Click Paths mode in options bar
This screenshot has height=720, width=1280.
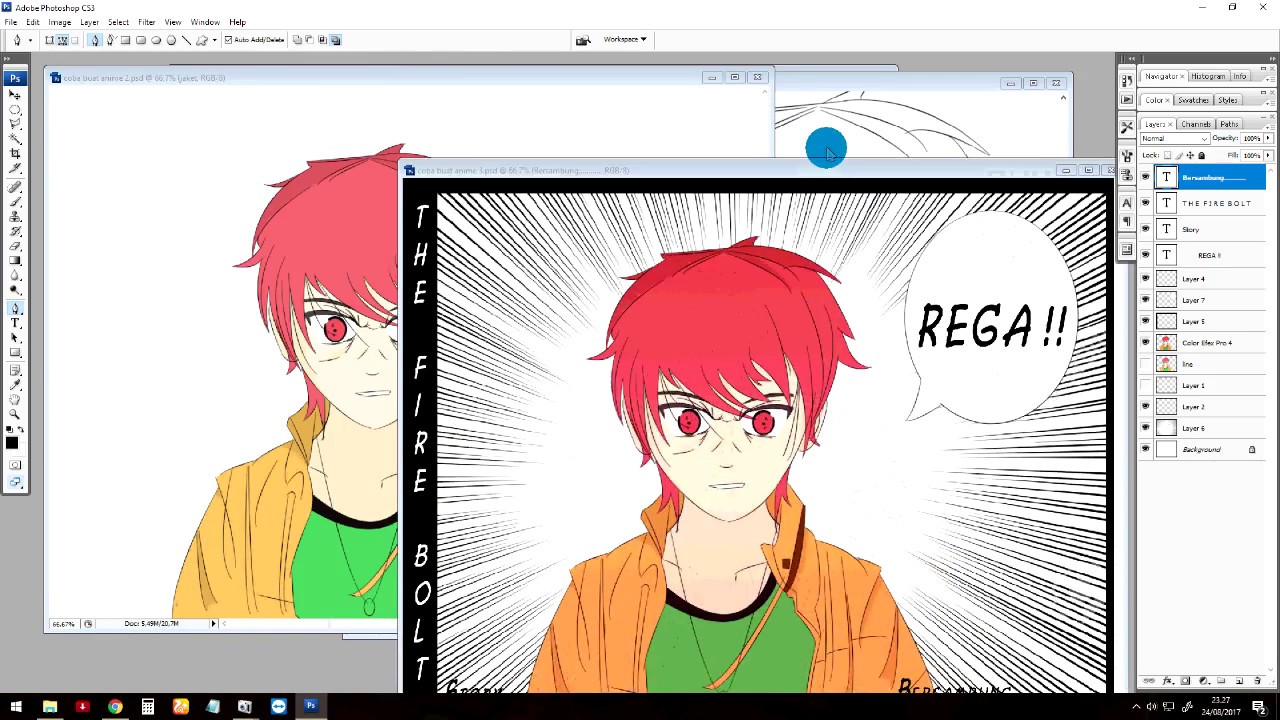pos(63,40)
